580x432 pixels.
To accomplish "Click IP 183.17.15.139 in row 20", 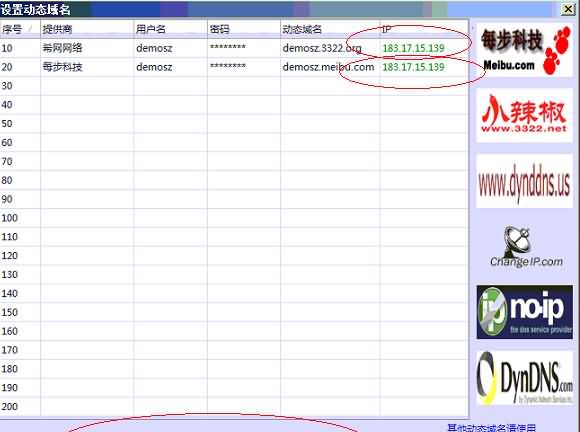I will coord(413,67).
